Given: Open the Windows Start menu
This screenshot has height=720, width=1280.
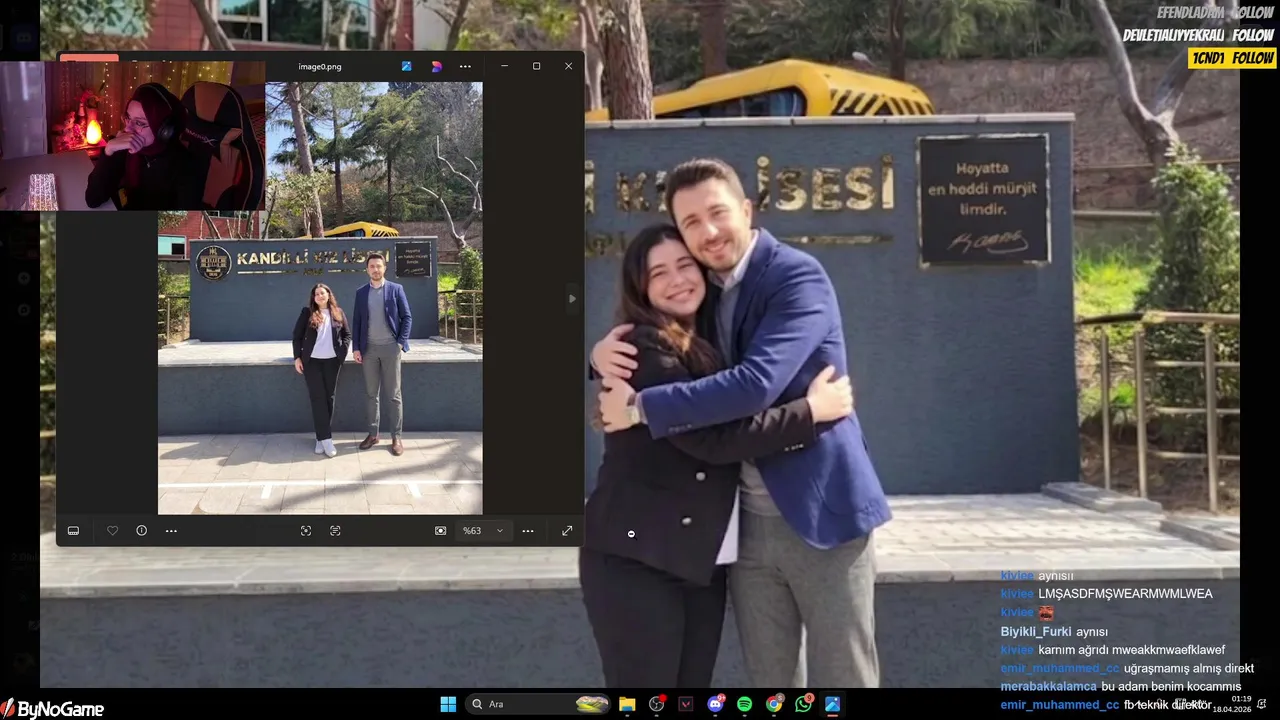Looking at the screenshot, I should 448,704.
